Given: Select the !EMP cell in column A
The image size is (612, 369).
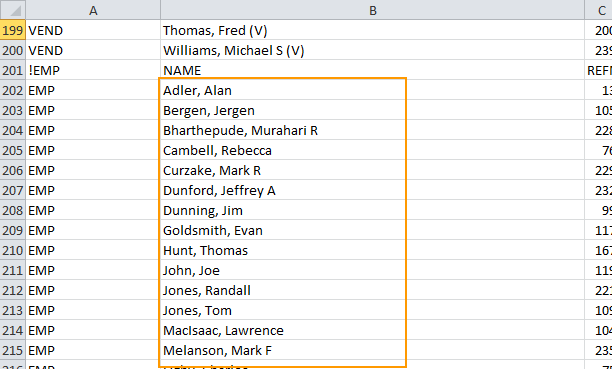Looking at the screenshot, I should coord(93,70).
